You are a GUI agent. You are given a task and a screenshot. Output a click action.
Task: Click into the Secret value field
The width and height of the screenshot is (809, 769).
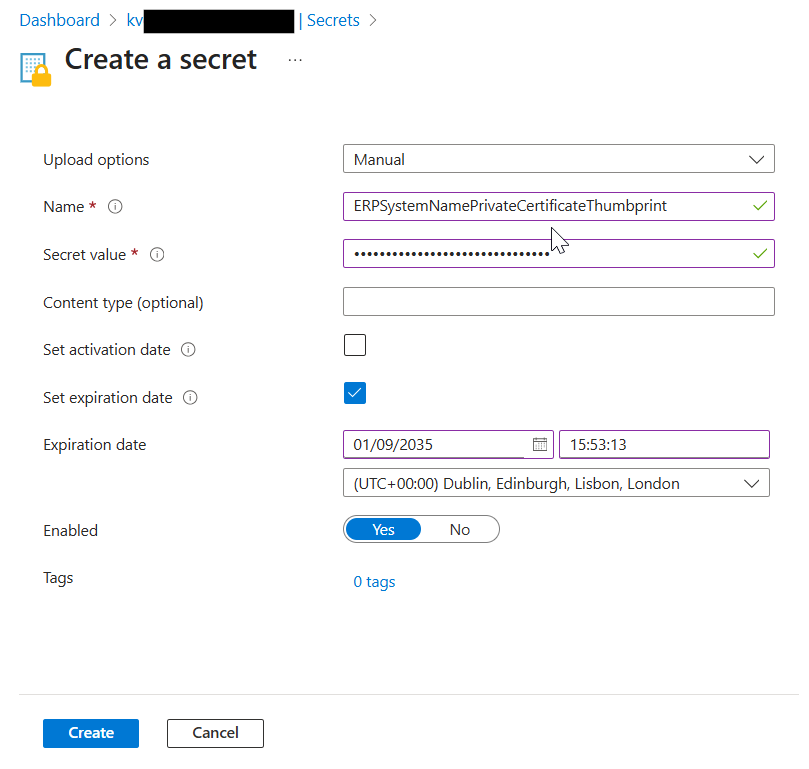click(x=559, y=254)
